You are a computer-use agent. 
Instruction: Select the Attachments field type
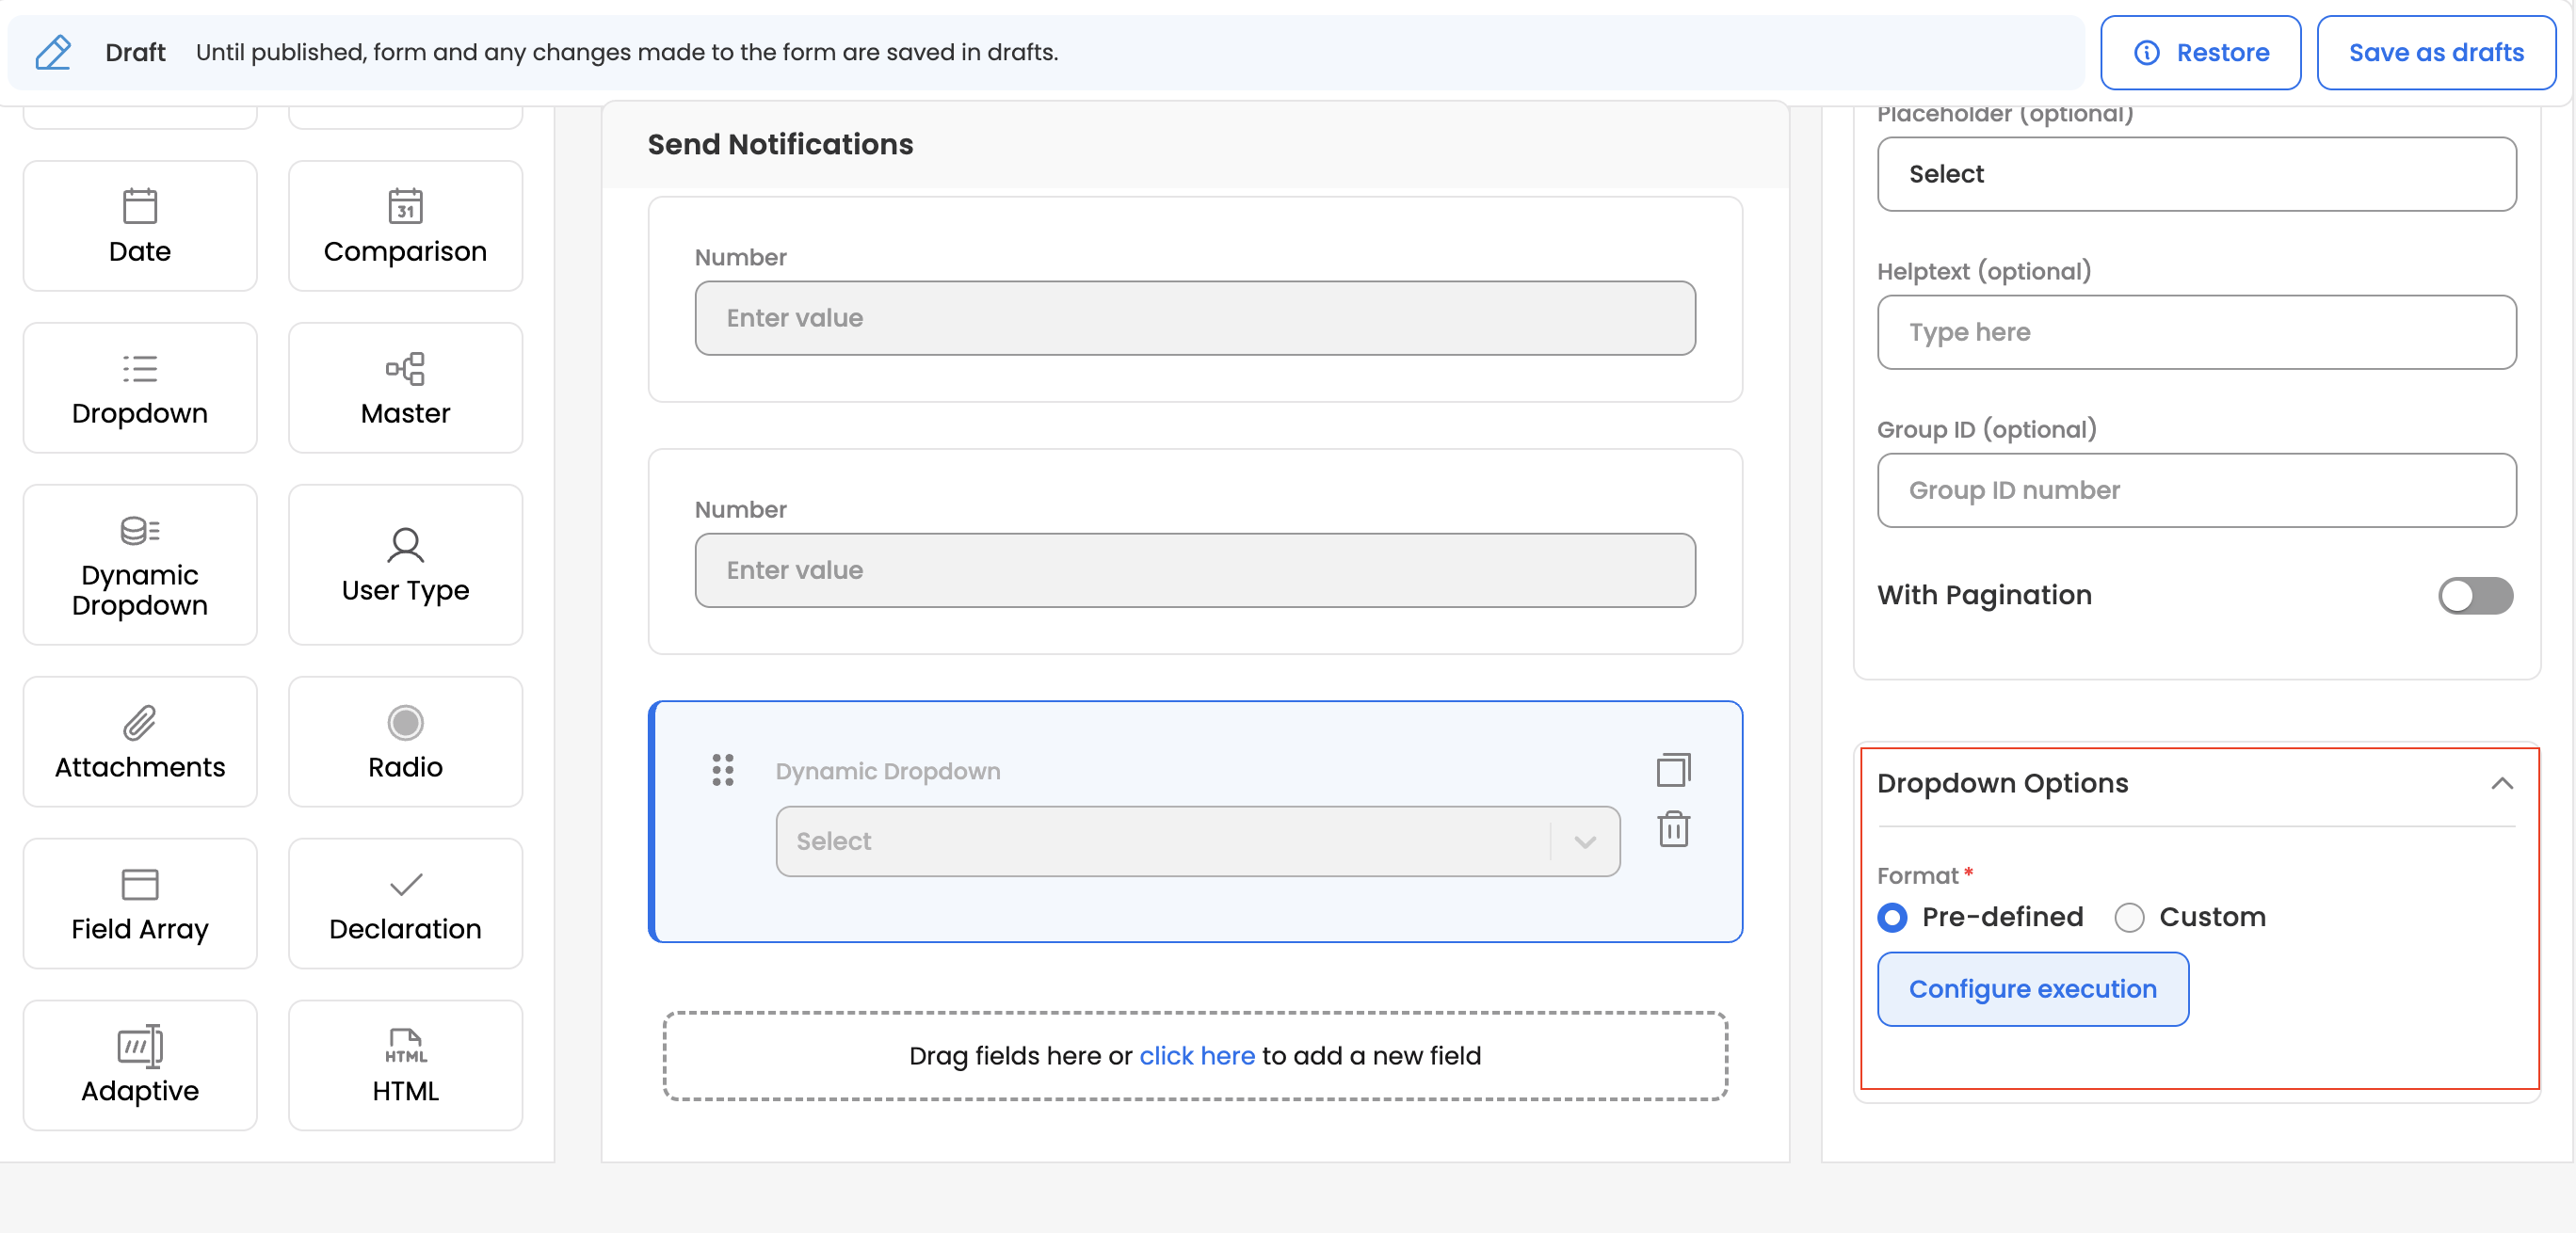(x=140, y=742)
